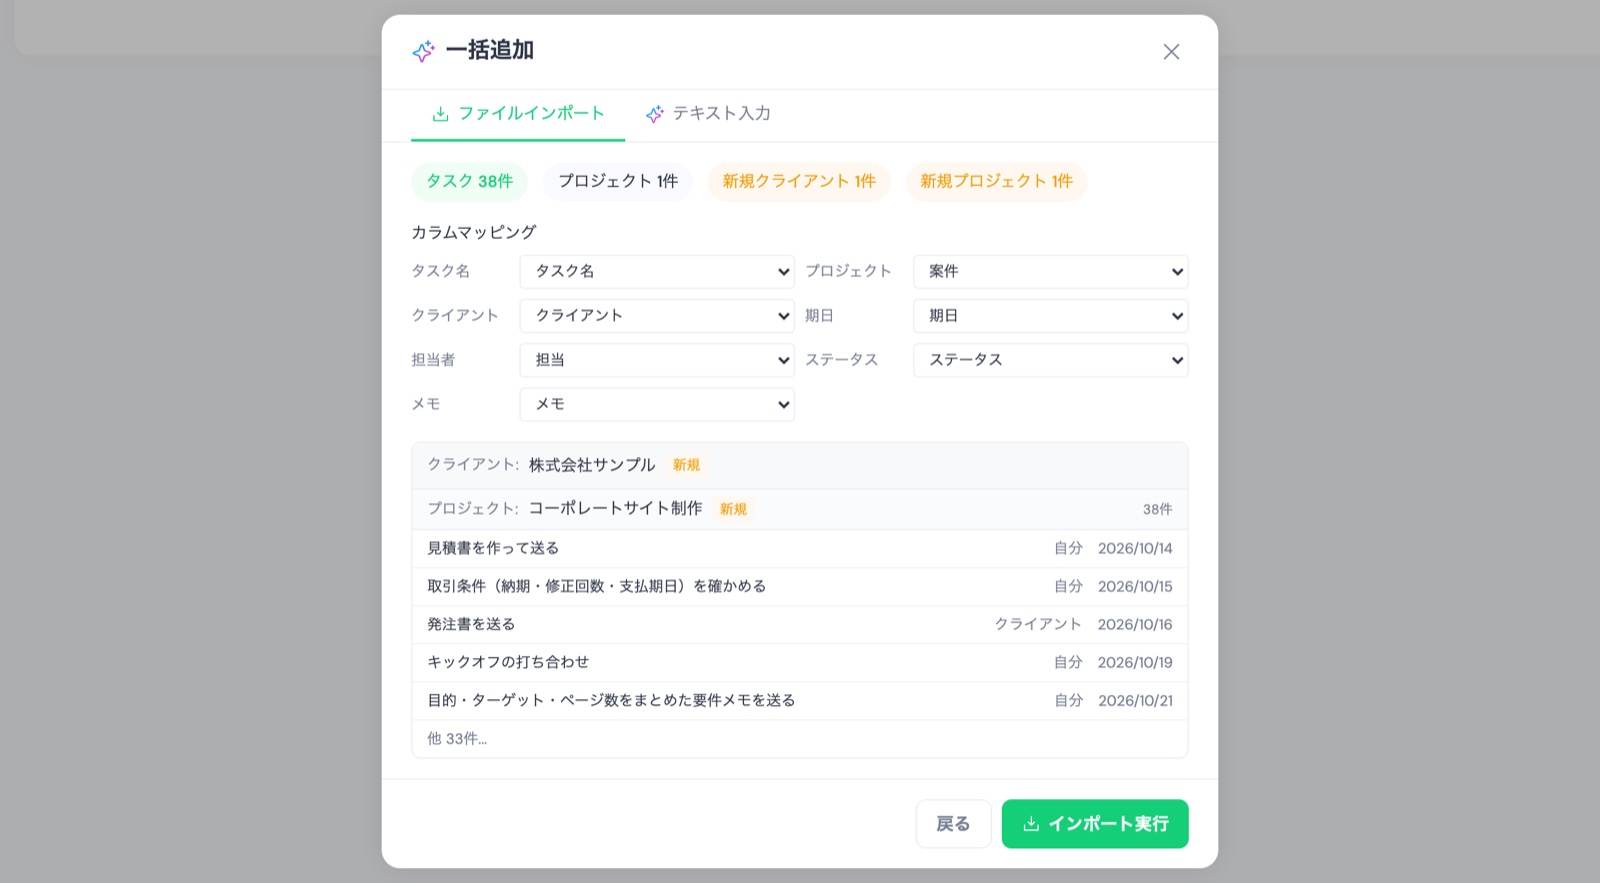The image size is (1600, 883).
Task: Select the 見積書を作って送る task row
Action: [800, 548]
